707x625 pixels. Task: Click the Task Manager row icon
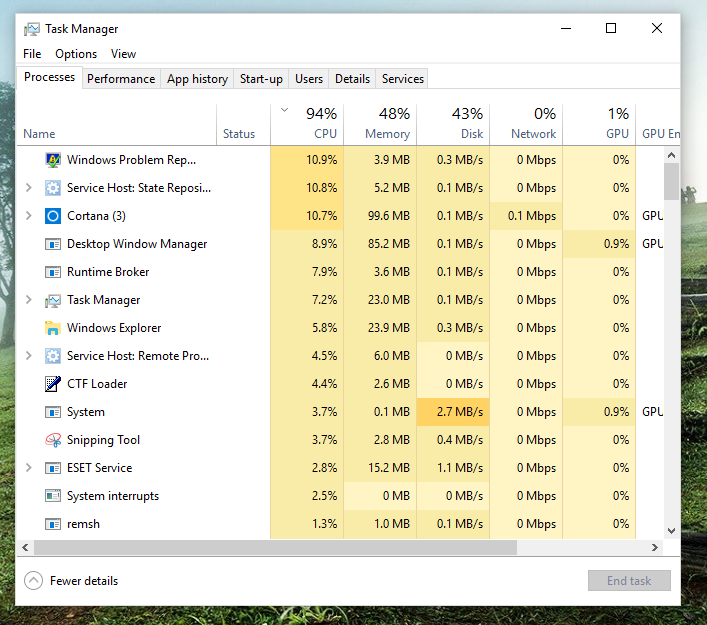tap(53, 300)
